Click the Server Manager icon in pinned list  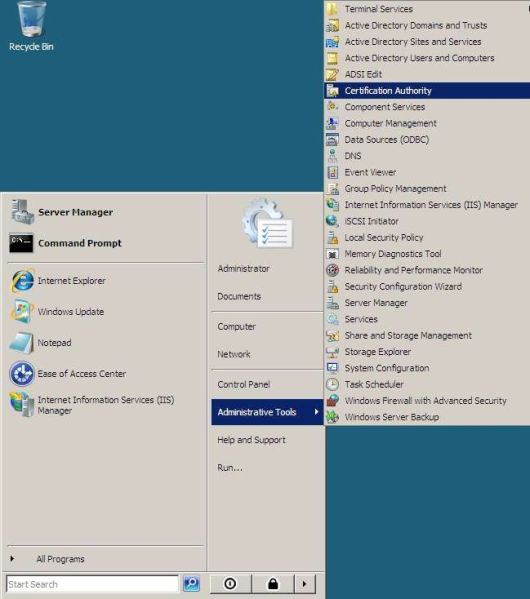(x=22, y=212)
